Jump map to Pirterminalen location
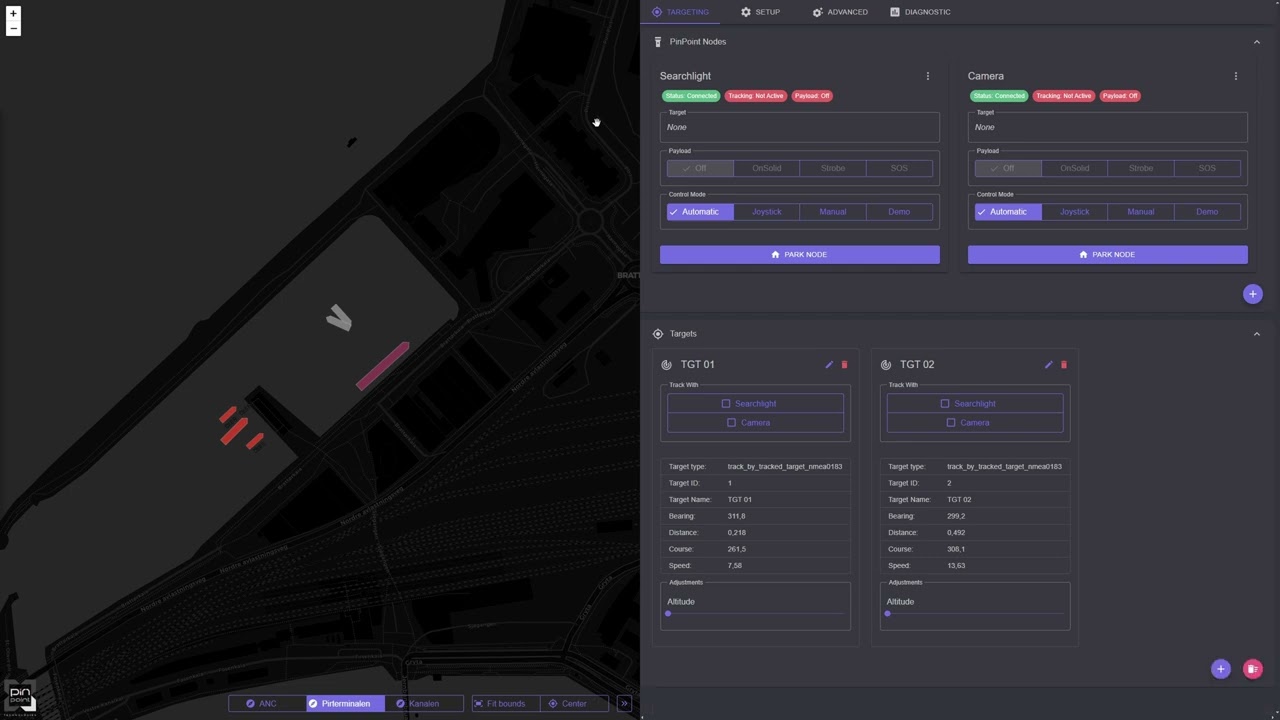The height and width of the screenshot is (720, 1280). pyautogui.click(x=345, y=704)
